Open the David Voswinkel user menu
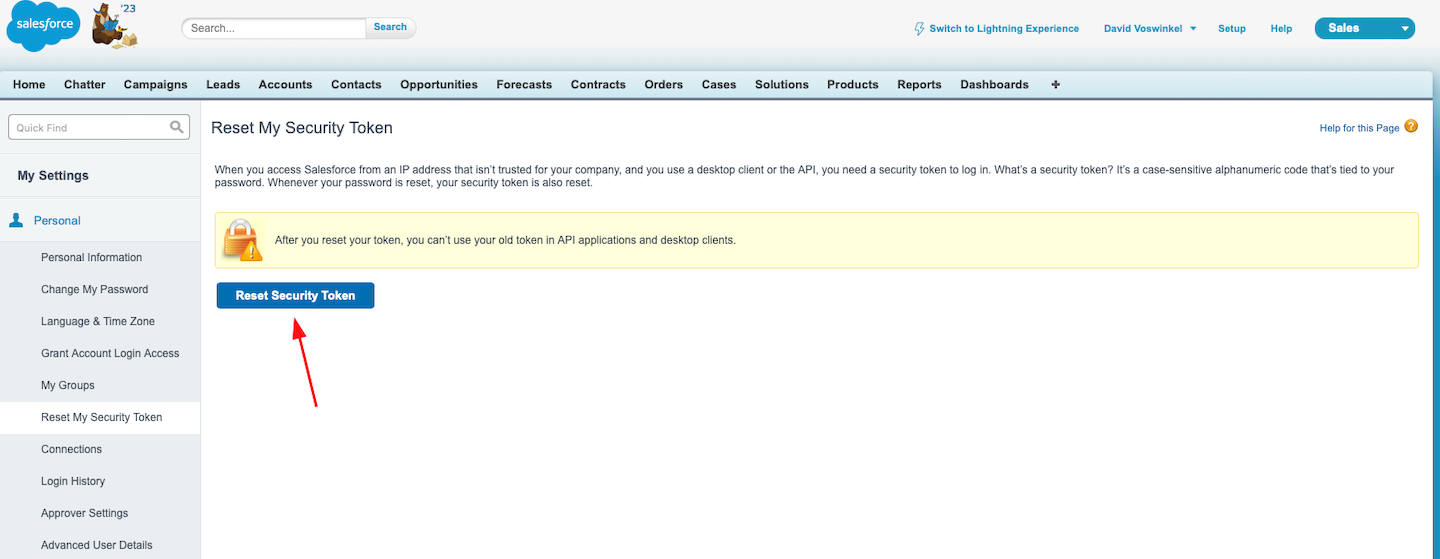 tap(1150, 29)
